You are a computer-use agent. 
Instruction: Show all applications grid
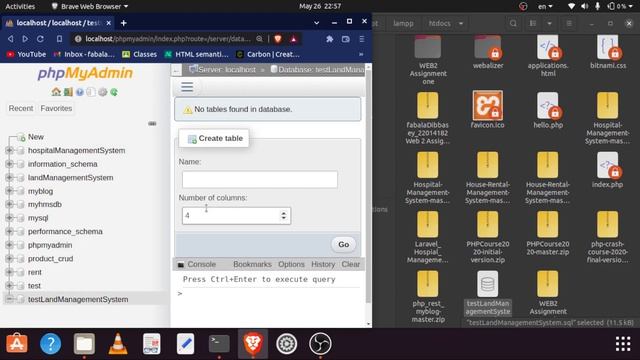[x=623, y=344]
